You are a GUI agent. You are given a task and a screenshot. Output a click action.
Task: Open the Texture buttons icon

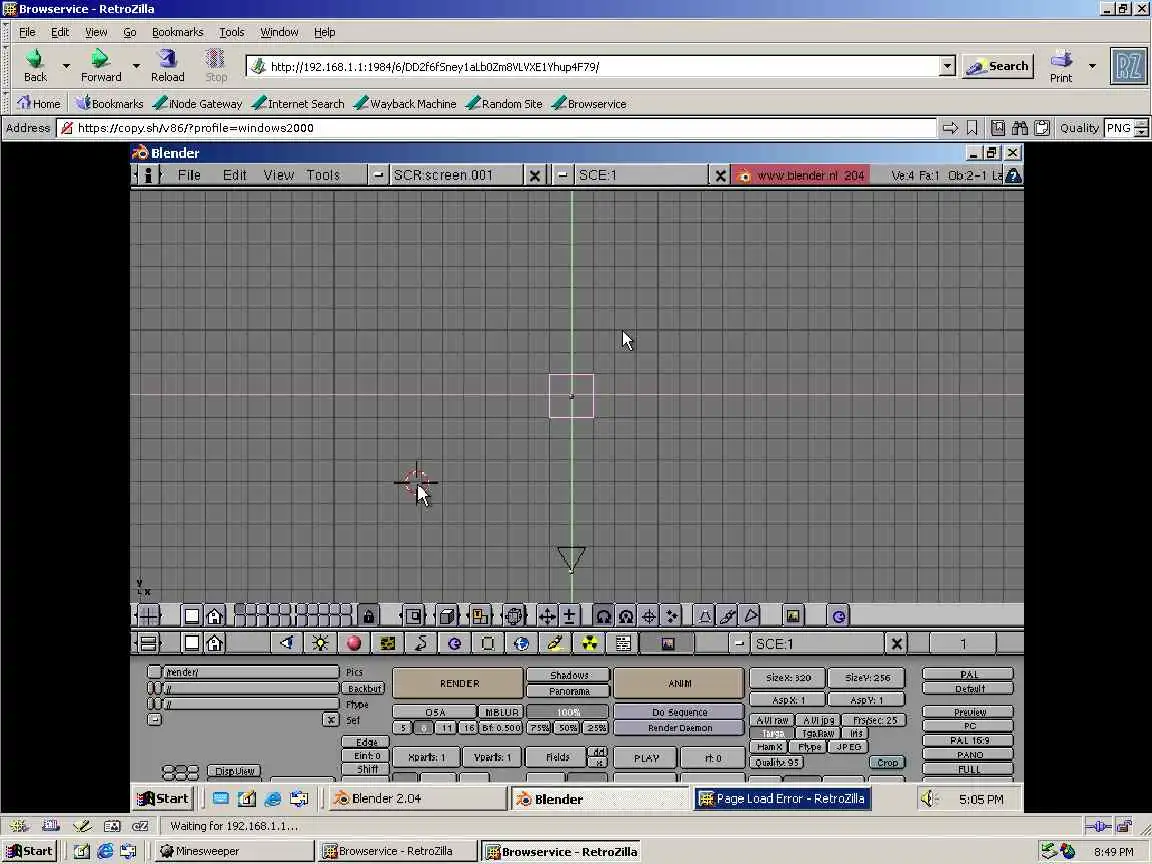pyautogui.click(x=387, y=644)
